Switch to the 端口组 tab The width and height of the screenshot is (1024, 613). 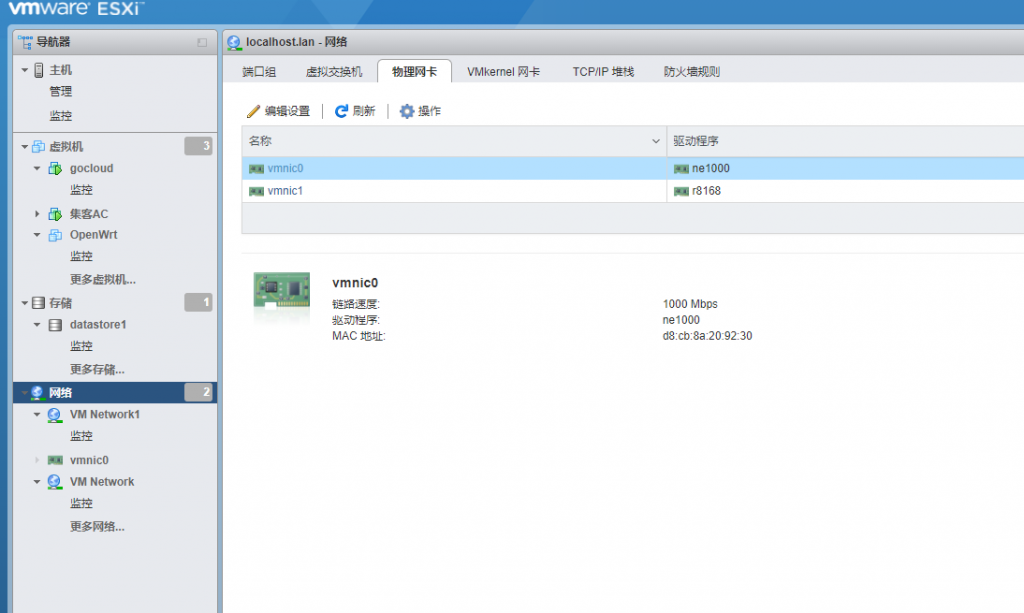(x=259, y=72)
